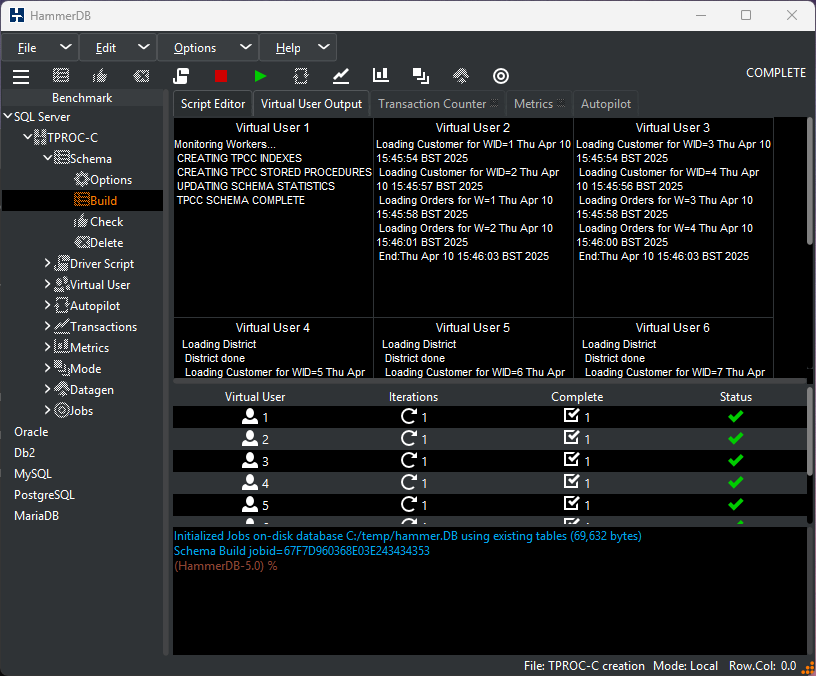Stop virtual users with red square

coord(221,76)
